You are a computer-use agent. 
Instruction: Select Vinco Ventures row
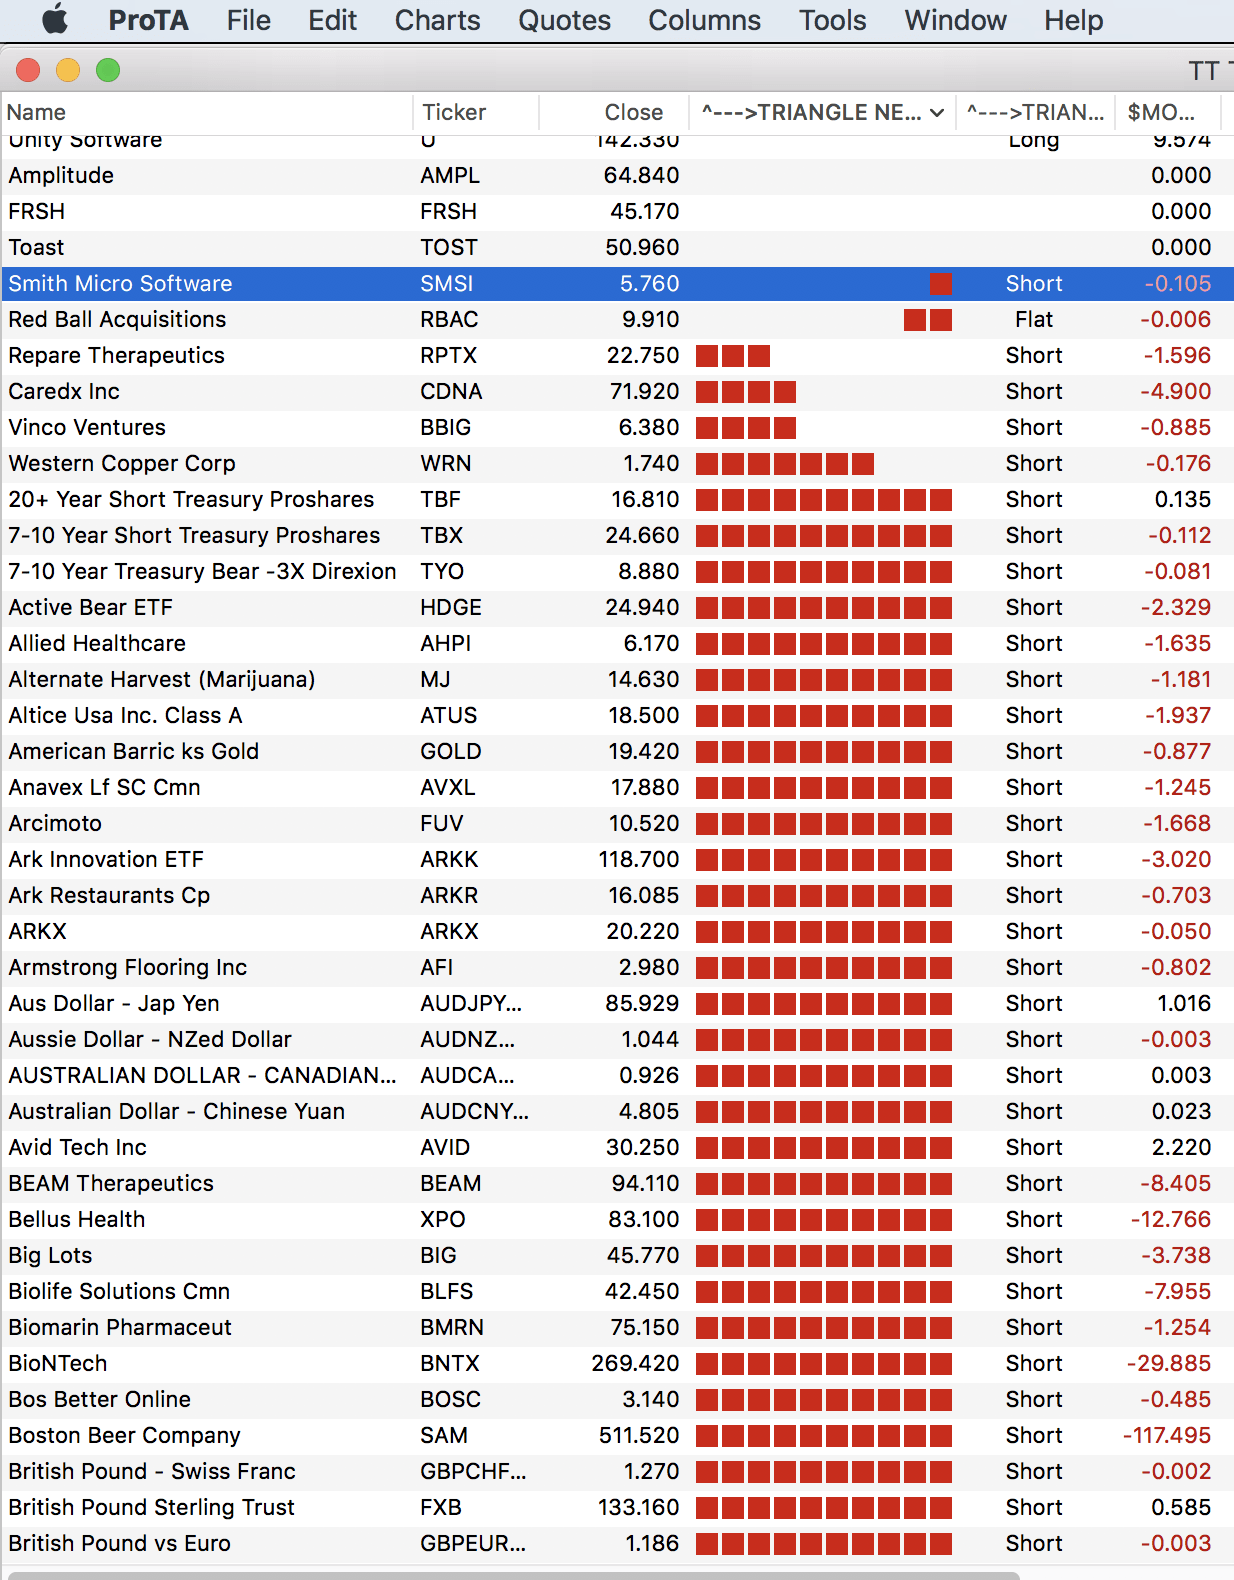pyautogui.click(x=617, y=428)
